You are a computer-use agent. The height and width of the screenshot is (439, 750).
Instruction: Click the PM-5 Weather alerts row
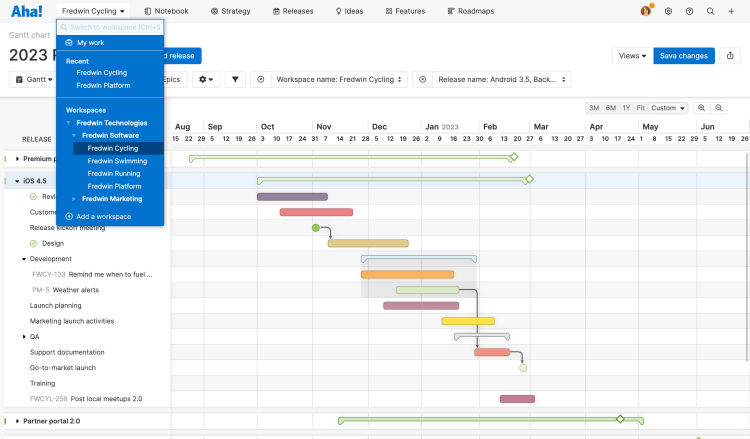66,290
